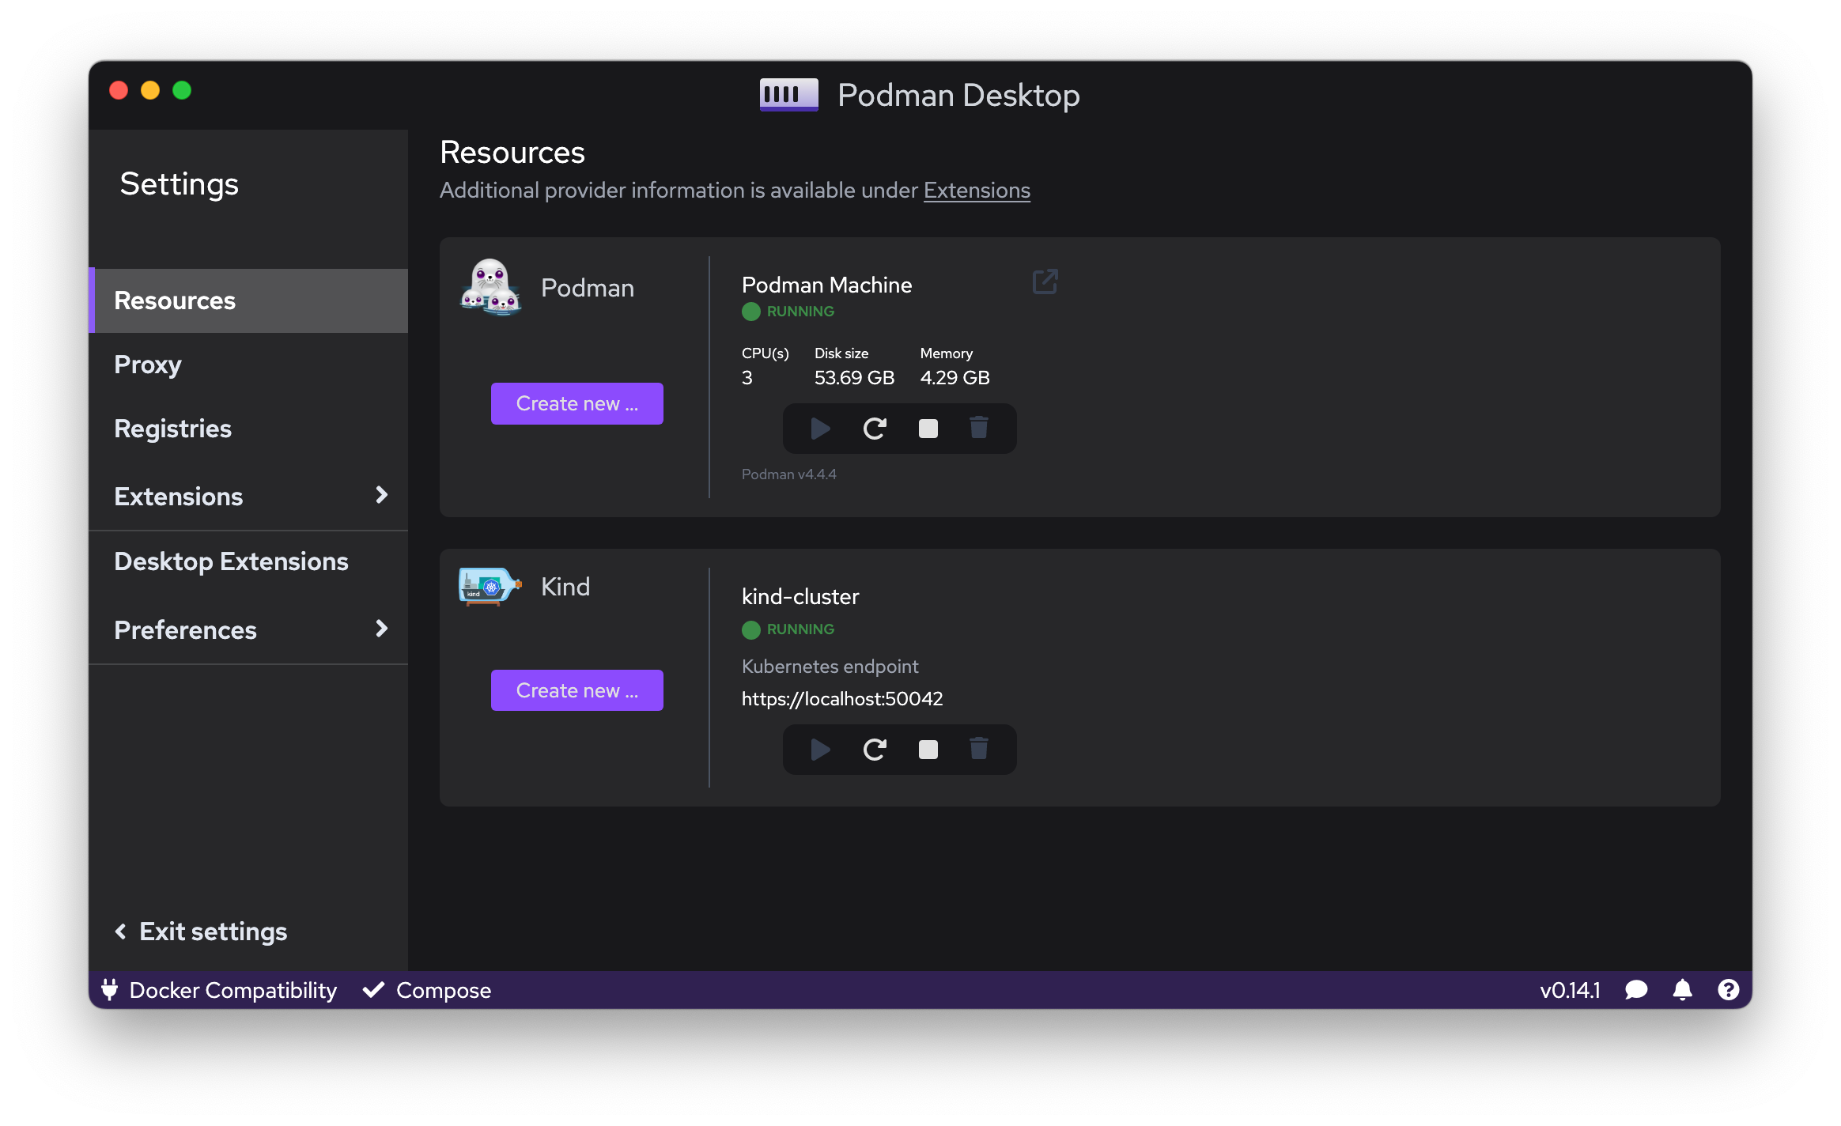Click Compose status label

[444, 990]
